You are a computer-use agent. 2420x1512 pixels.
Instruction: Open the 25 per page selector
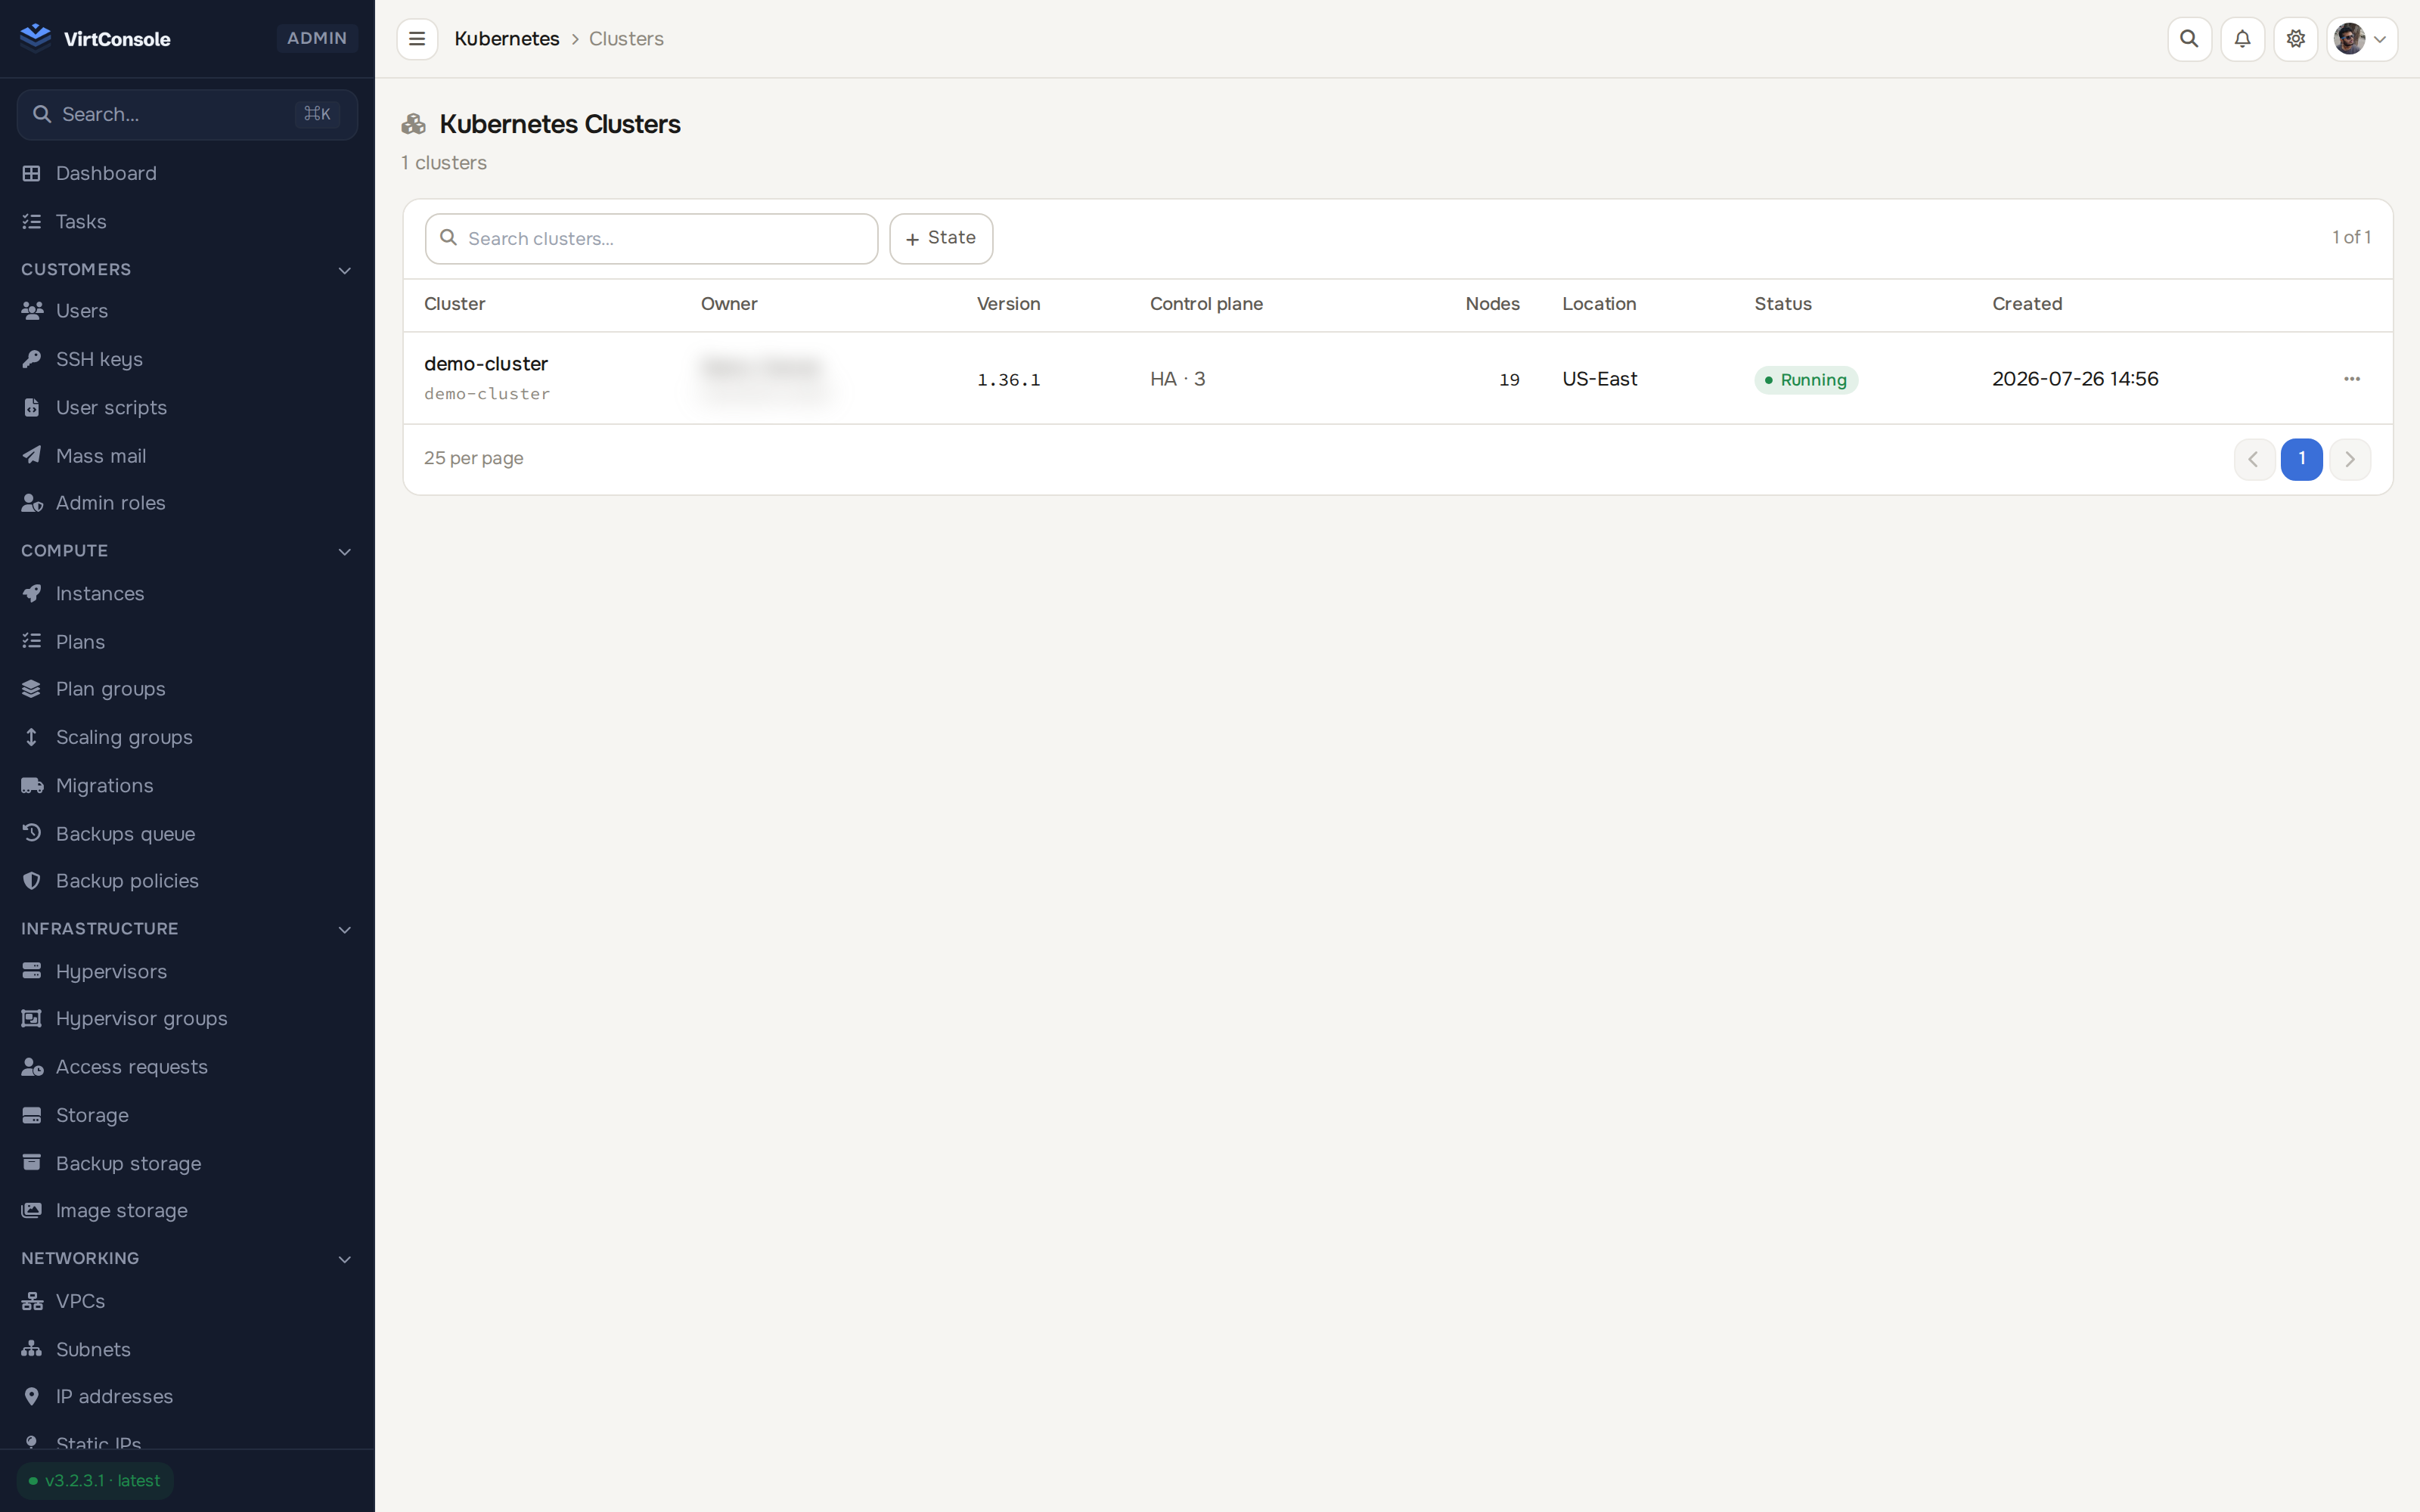click(474, 458)
